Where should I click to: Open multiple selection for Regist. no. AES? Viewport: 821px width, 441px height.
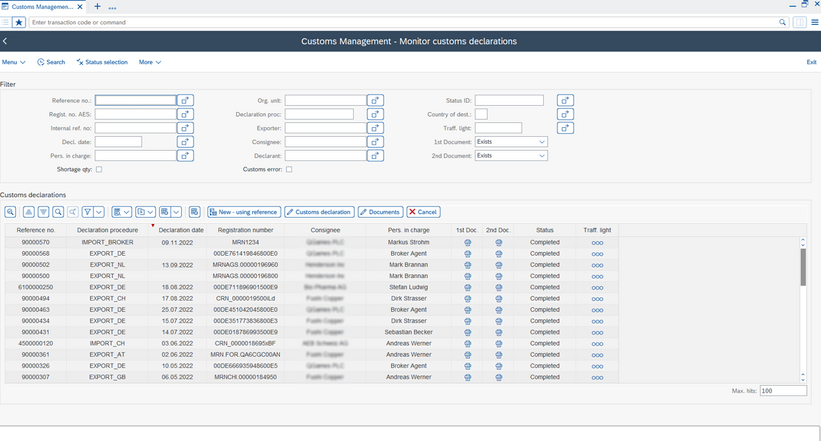point(185,114)
